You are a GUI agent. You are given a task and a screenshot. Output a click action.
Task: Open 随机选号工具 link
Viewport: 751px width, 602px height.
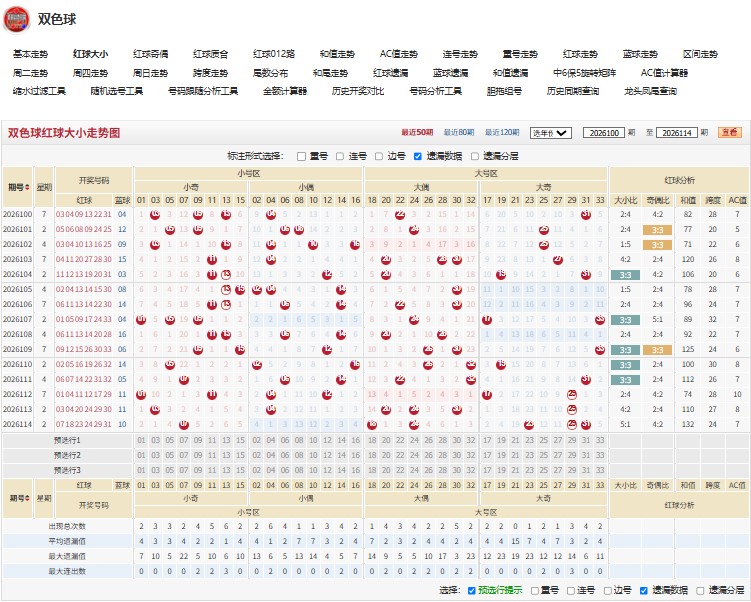(117, 91)
